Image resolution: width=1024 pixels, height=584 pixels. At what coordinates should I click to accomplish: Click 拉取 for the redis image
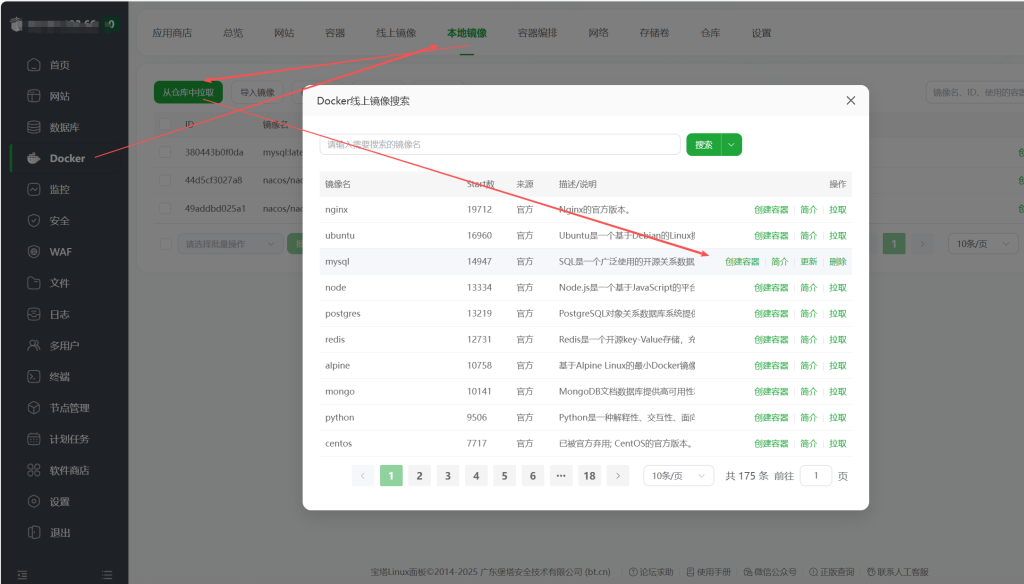pos(837,340)
